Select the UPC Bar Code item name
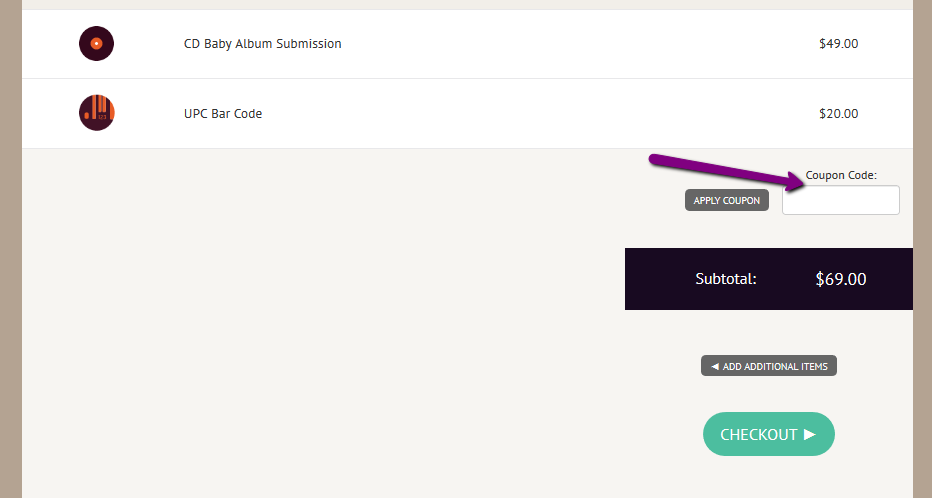The width and height of the screenshot is (932, 498). click(x=223, y=114)
